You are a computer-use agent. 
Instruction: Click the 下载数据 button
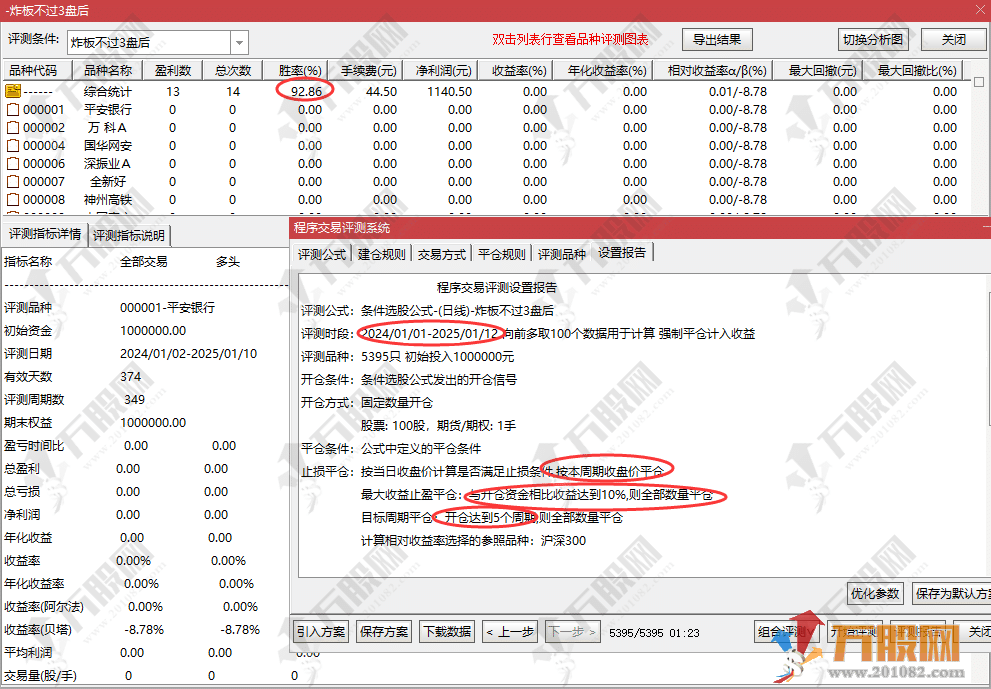tap(447, 631)
